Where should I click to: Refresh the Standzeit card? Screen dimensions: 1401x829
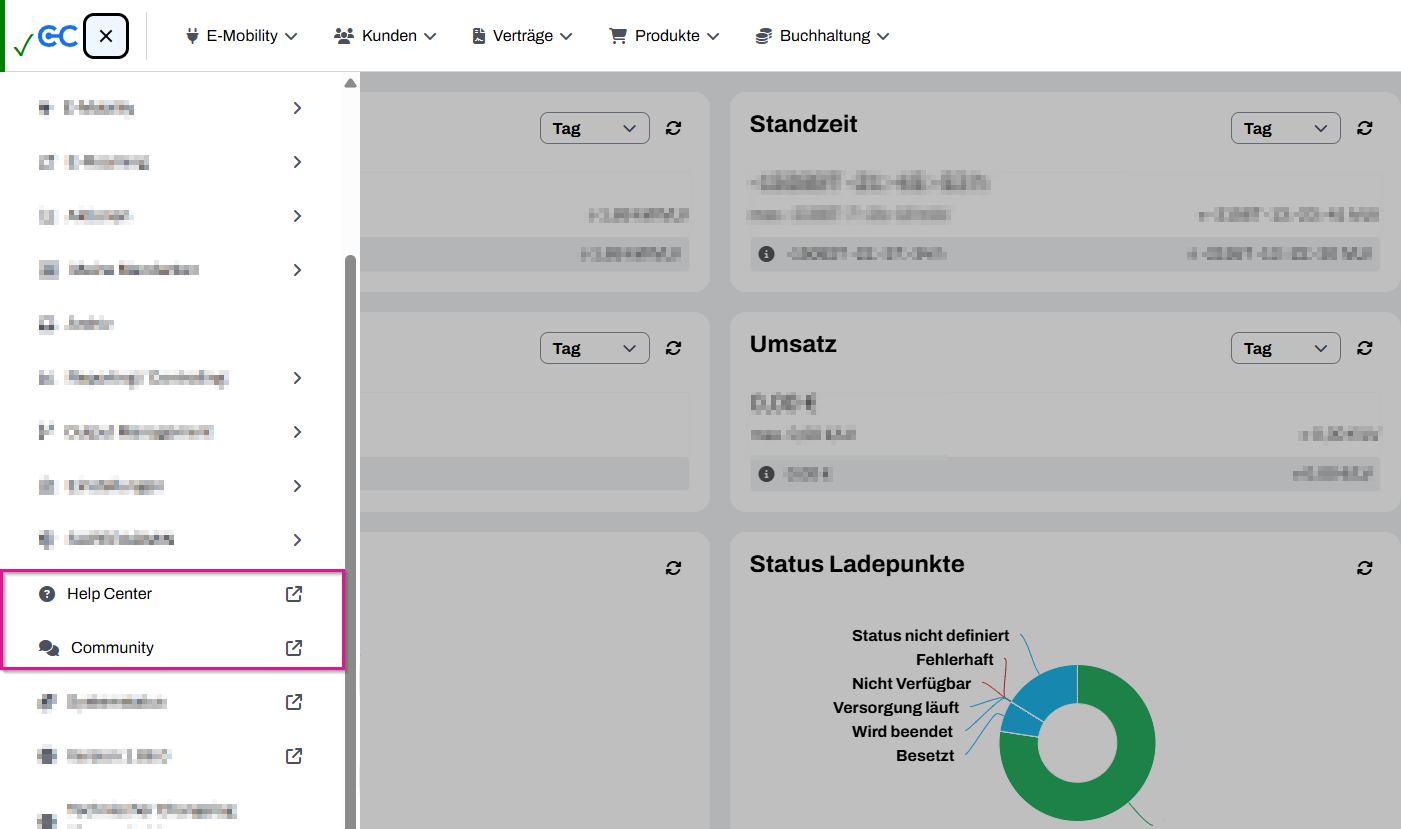point(1365,128)
